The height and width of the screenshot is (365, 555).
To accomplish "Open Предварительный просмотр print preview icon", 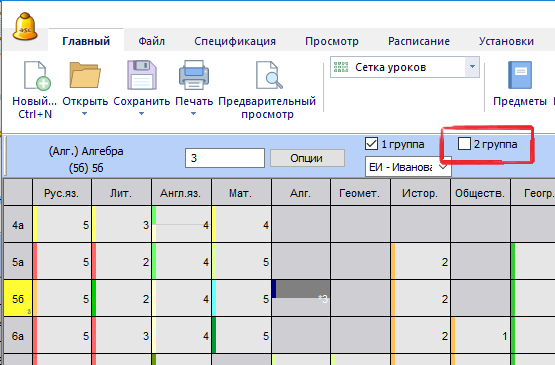I will (x=269, y=75).
